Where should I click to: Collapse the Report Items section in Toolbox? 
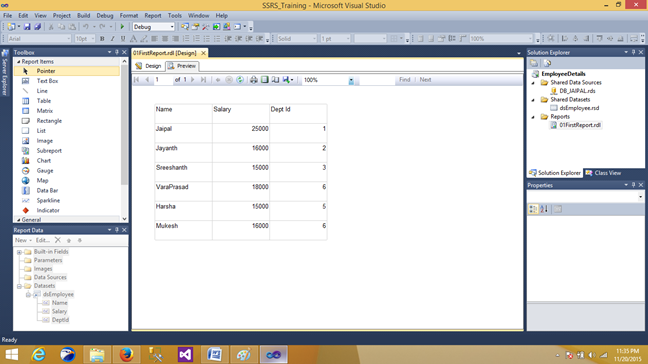pyautogui.click(x=18, y=62)
